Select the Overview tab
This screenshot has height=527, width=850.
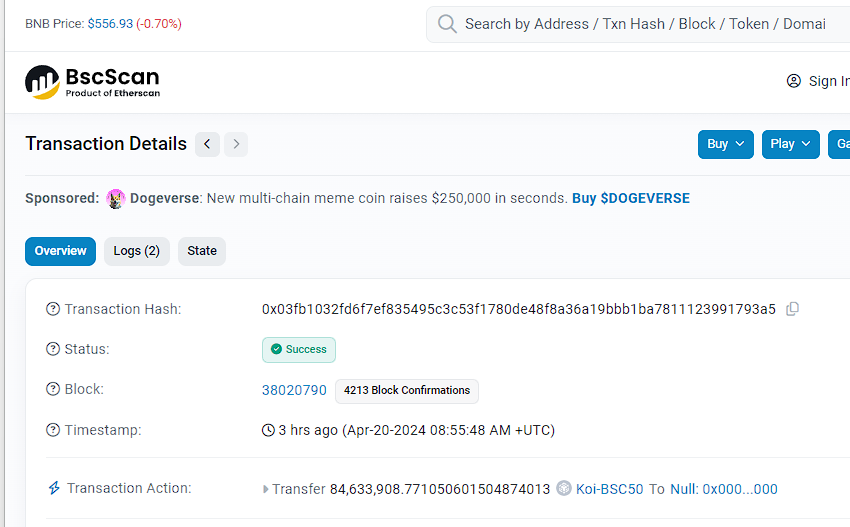tap(60, 251)
